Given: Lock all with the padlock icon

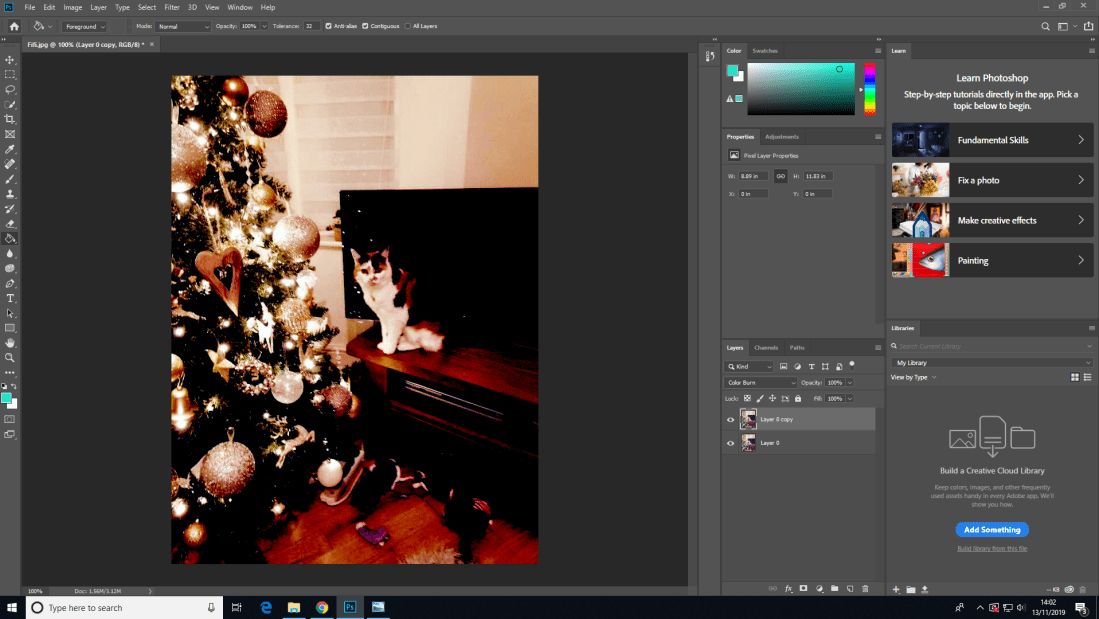Looking at the screenshot, I should click(797, 398).
